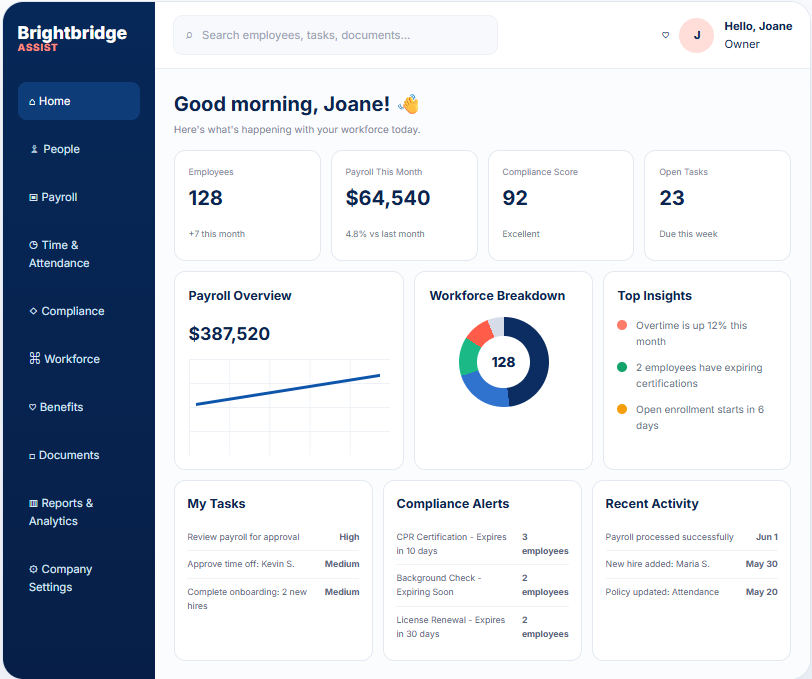The height and width of the screenshot is (679, 812).
Task: Click the Company Settings gear icon
Action: coord(33,569)
